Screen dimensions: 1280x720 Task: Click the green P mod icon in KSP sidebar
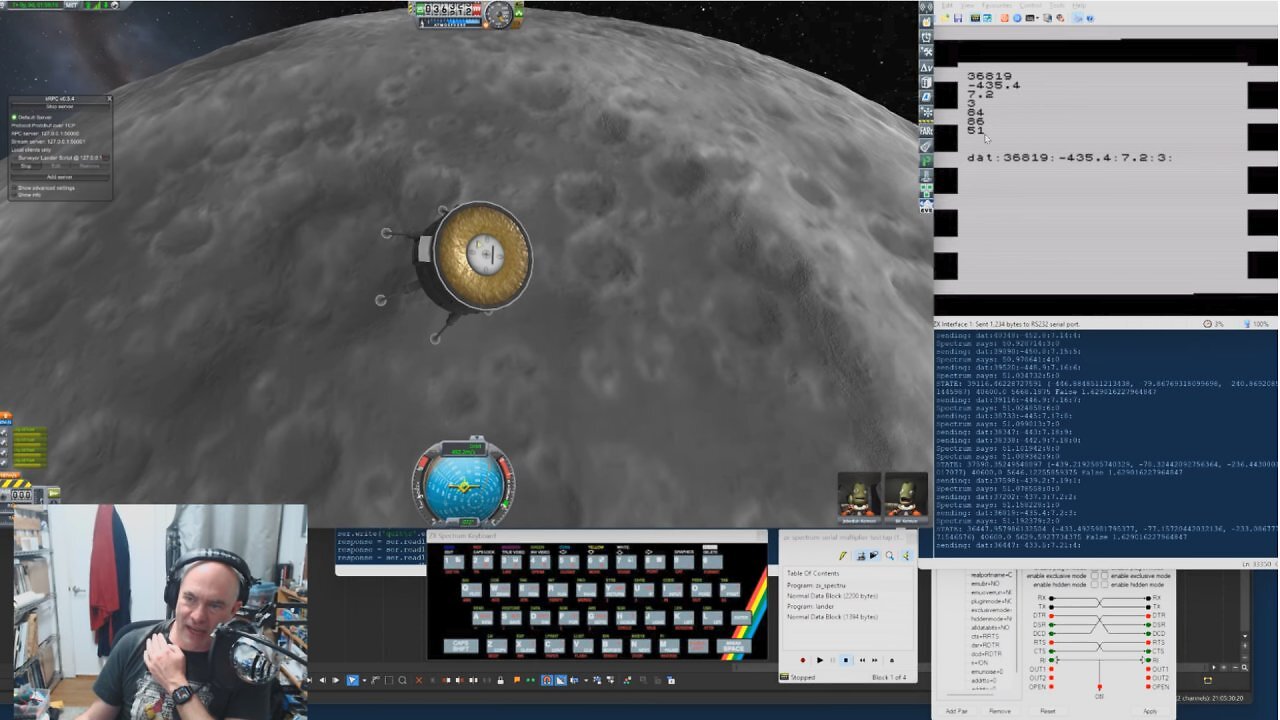pos(927,160)
